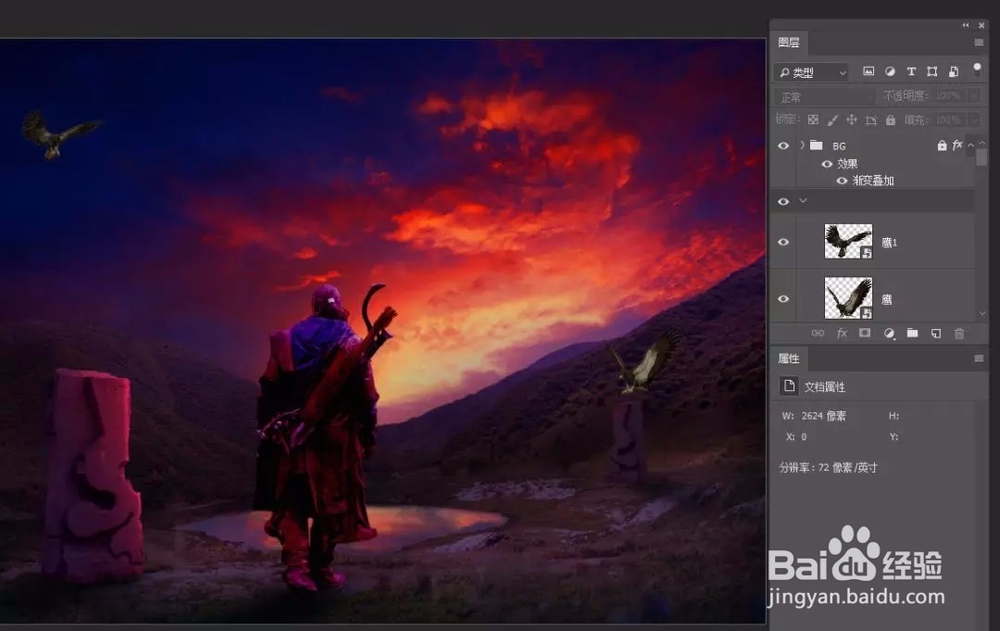Screen dimensions: 1000x631
Task: Close the panel group with X
Action: pos(982,25)
